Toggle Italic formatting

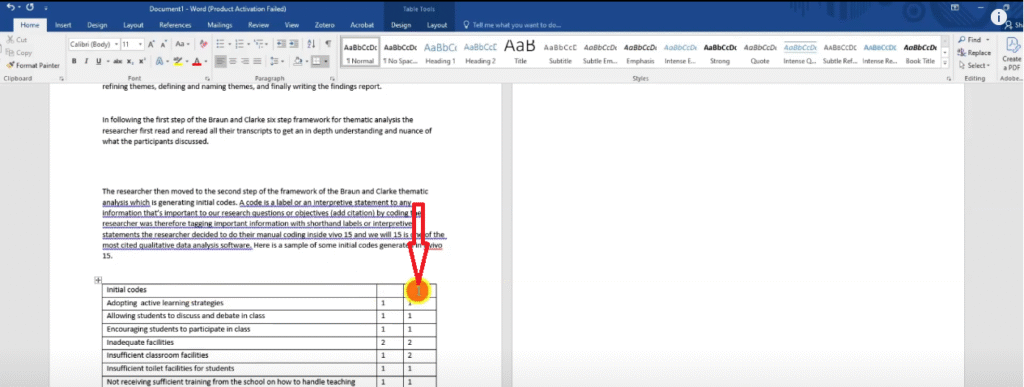click(86, 61)
